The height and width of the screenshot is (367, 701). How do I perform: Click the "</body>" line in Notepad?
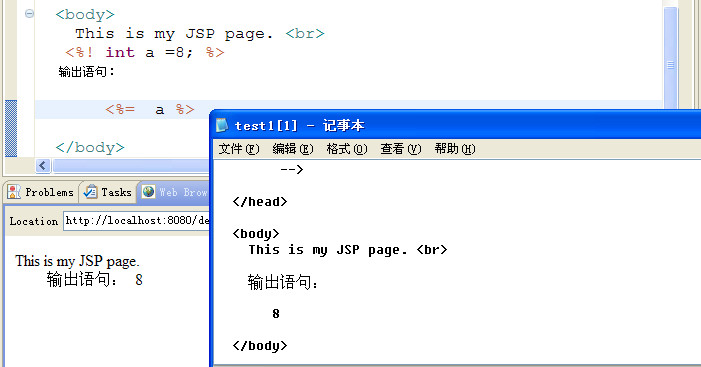pos(260,346)
